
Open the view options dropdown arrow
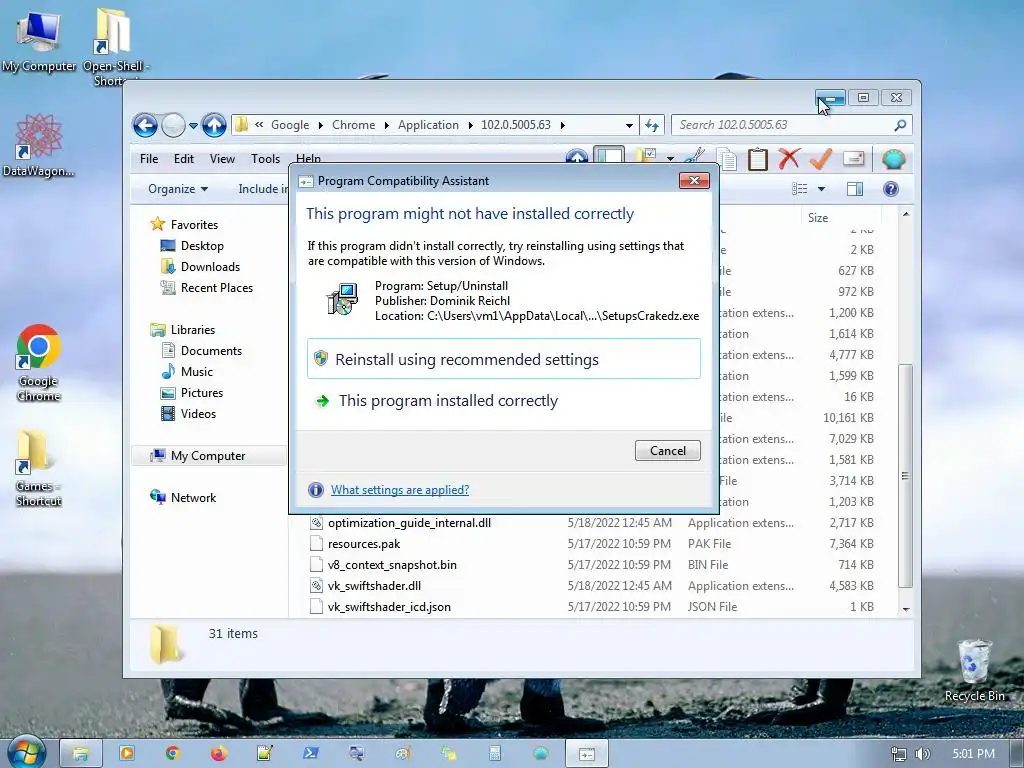[822, 189]
